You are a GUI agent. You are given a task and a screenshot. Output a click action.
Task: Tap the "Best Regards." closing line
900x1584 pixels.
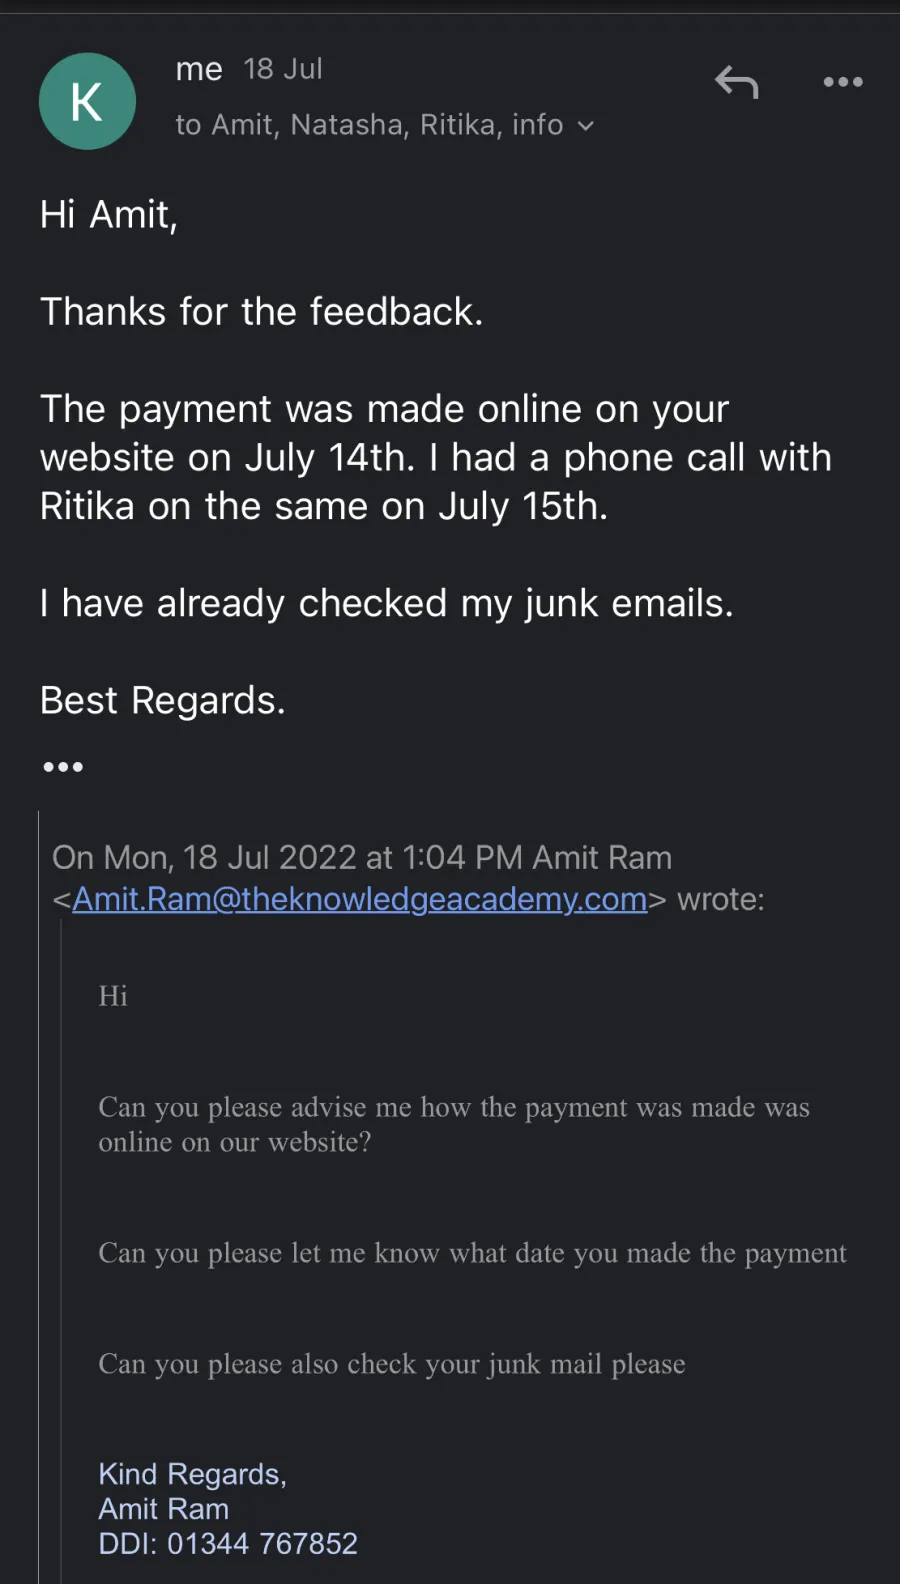click(162, 701)
